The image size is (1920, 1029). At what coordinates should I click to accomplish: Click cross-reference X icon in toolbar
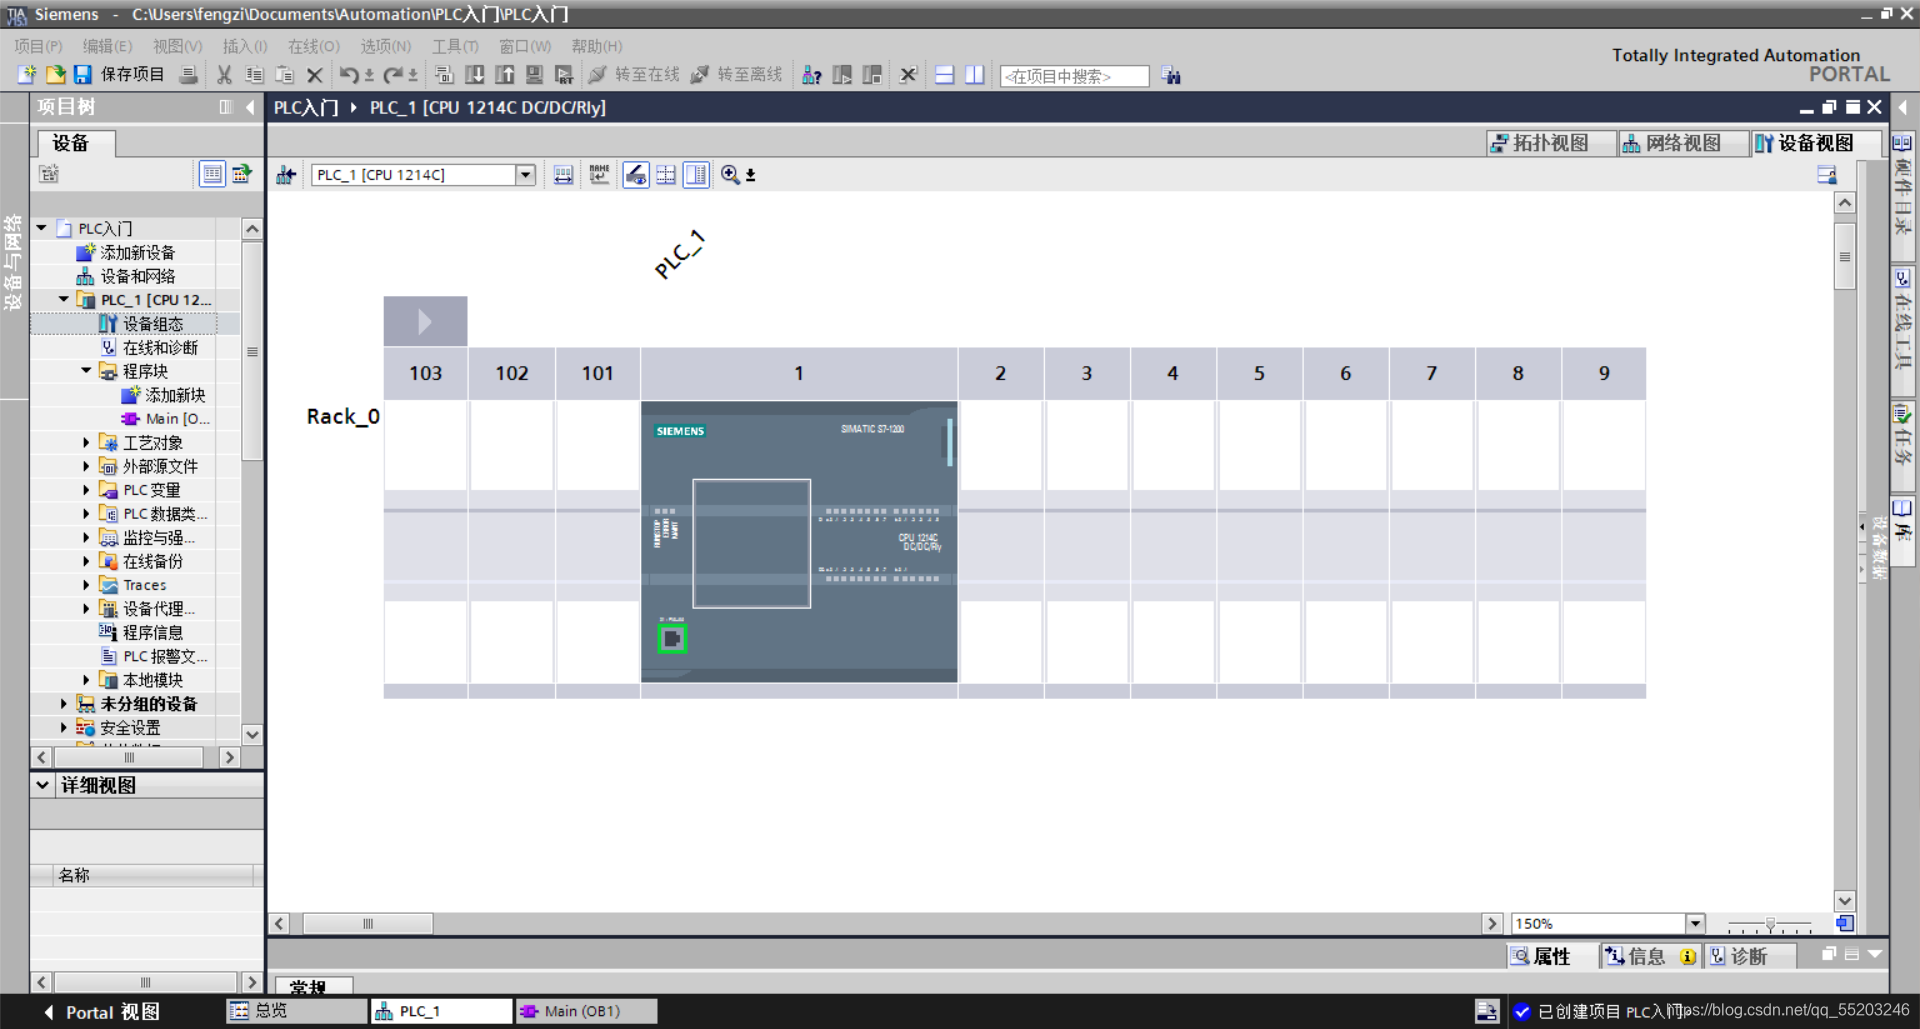tap(908, 75)
